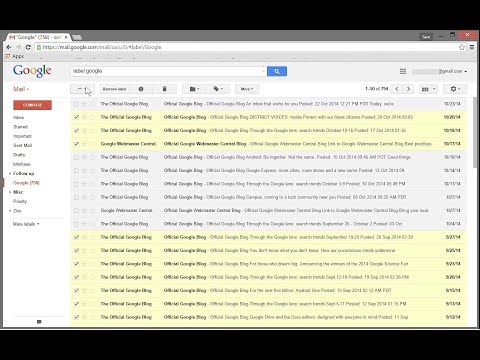
Task: Open the More actions dropdown
Action: [x=247, y=89]
